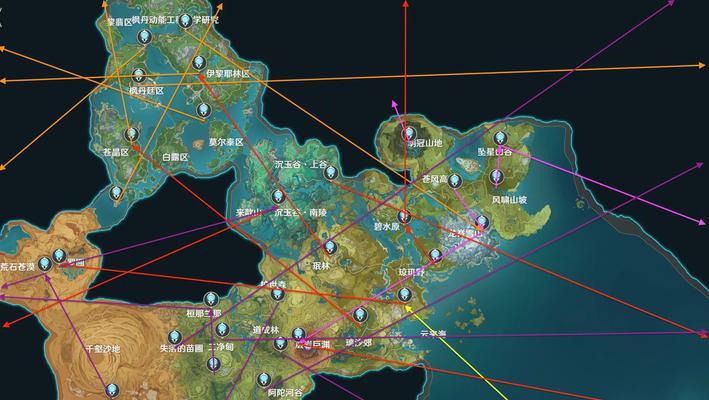This screenshot has width=709, height=400.
Task: Select the statue icon above 层岩巨渊
Action: 298,335
